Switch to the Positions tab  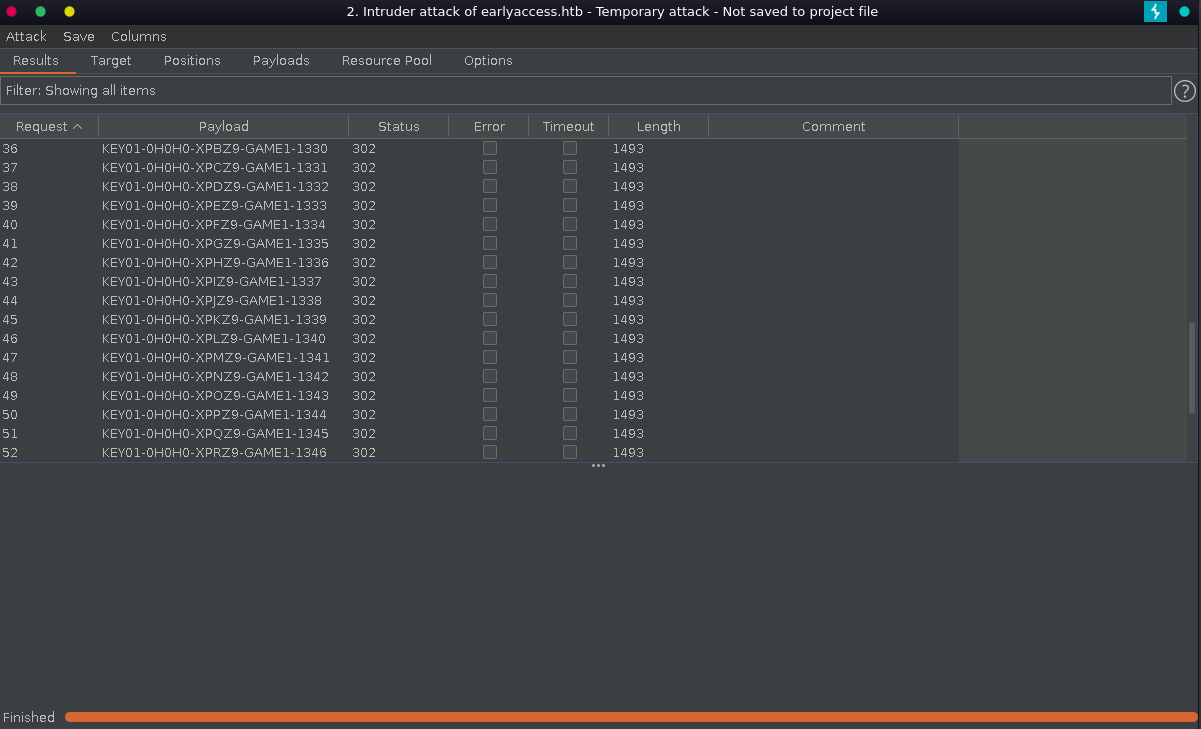pos(192,60)
